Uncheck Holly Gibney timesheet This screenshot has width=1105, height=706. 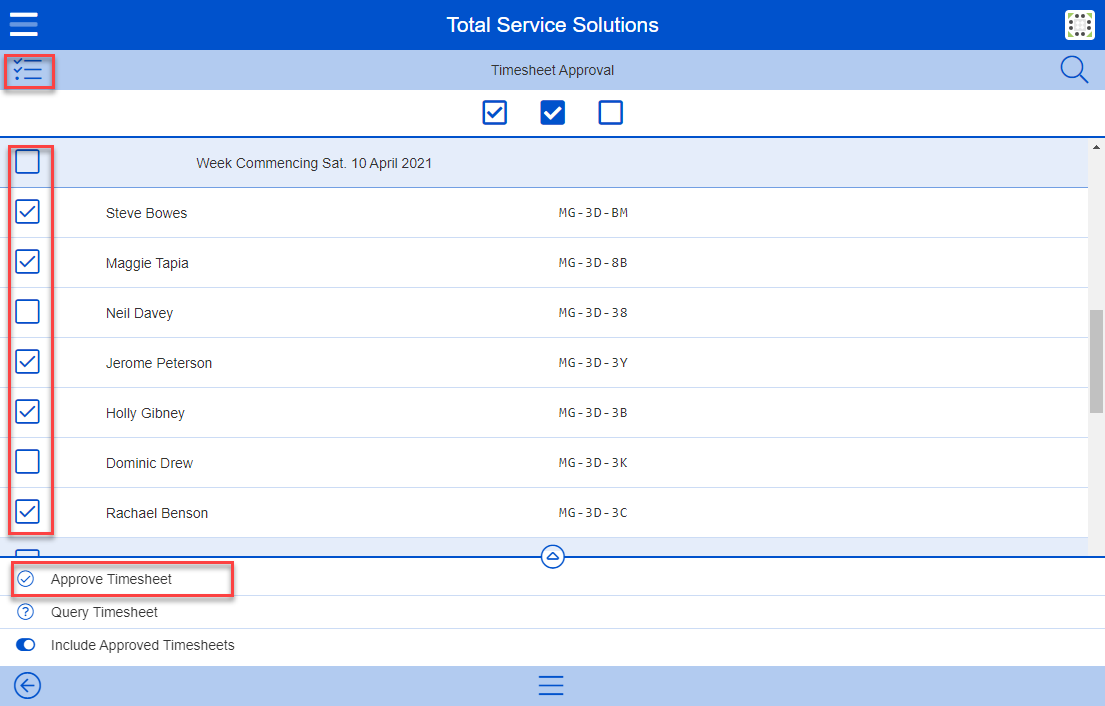tap(27, 412)
